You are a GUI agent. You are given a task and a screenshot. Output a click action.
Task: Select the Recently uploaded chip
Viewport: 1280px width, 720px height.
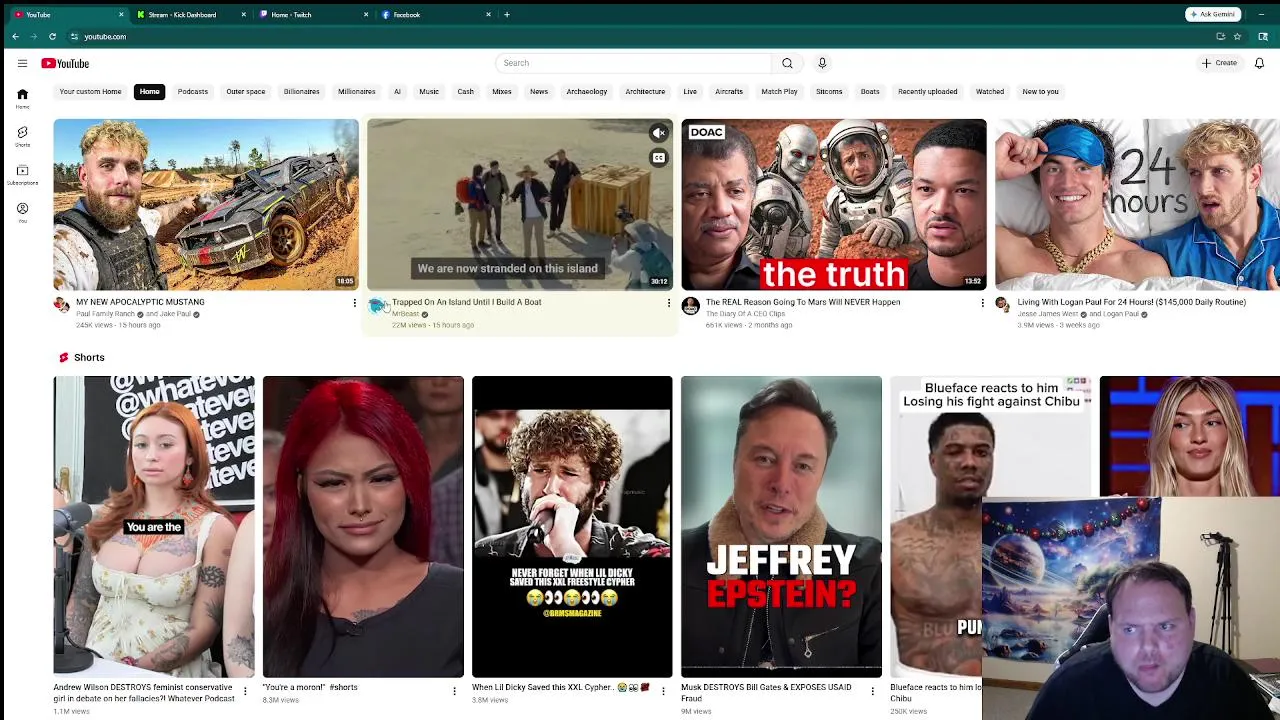click(x=928, y=91)
